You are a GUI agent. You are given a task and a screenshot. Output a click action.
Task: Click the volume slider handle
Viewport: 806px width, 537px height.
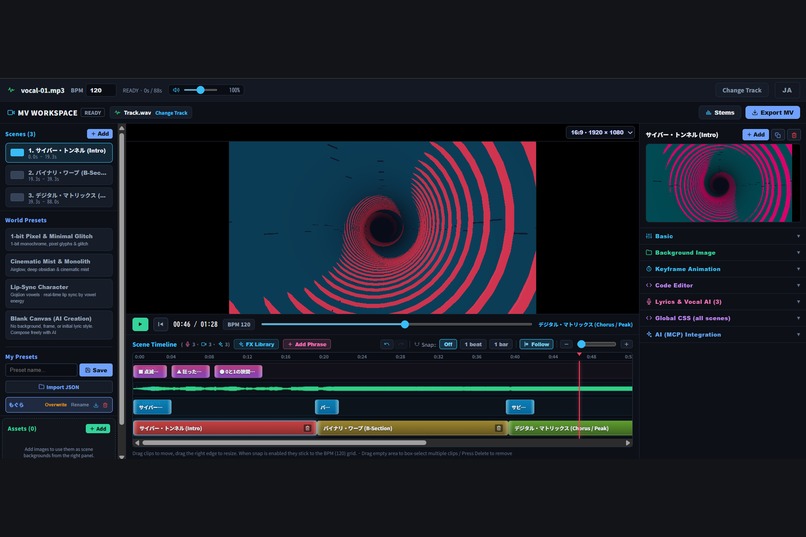coord(200,90)
